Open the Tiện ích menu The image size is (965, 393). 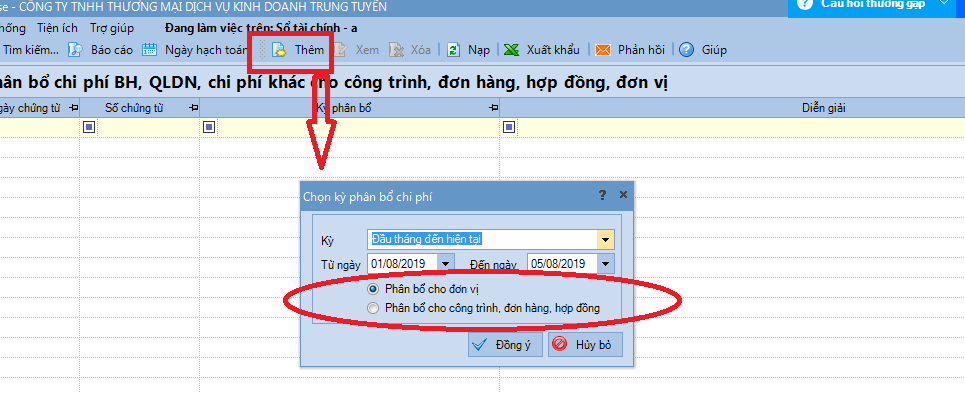pyautogui.click(x=57, y=28)
